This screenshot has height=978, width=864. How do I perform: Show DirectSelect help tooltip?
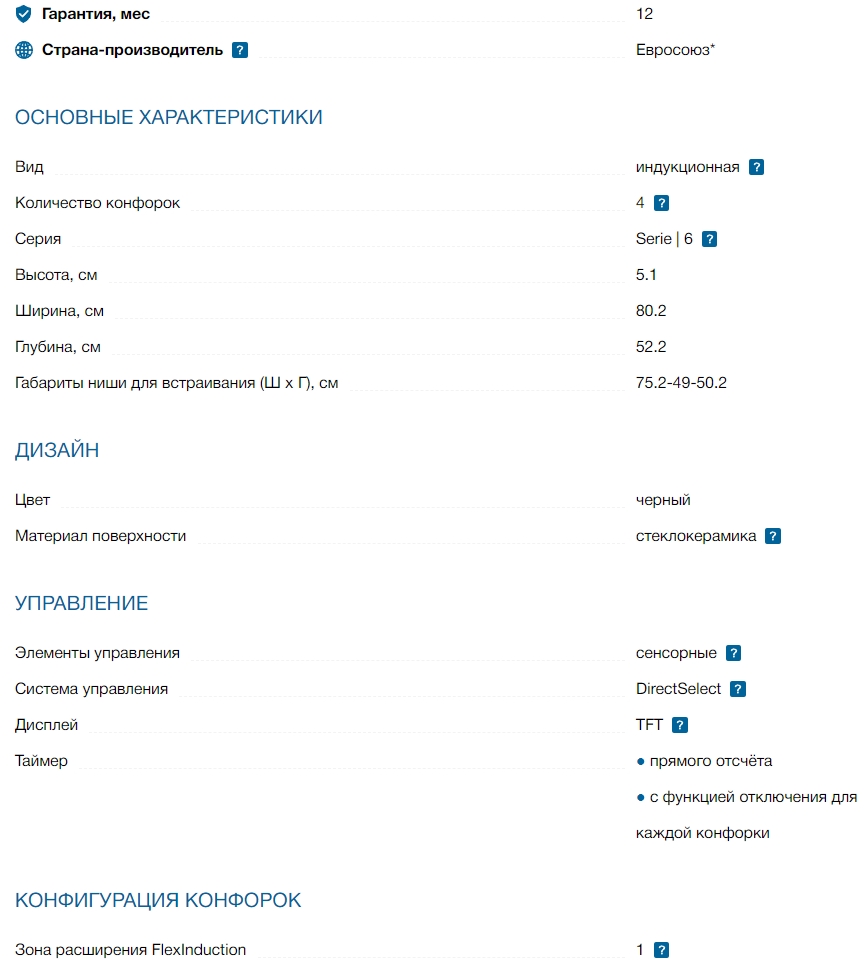pos(738,690)
